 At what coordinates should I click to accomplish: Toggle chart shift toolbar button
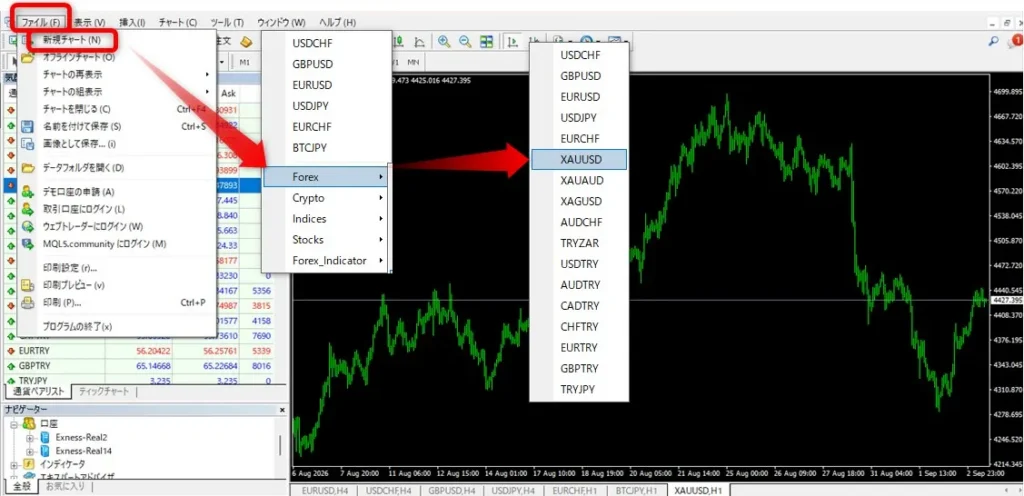click(534, 42)
